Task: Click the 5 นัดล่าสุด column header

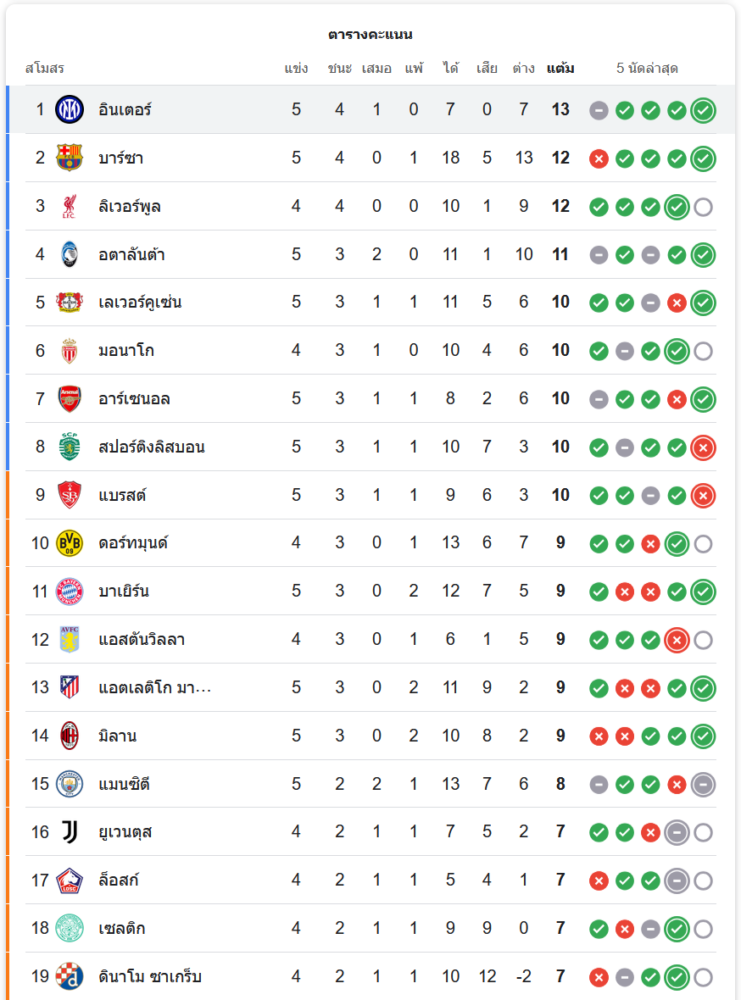Action: coord(647,69)
